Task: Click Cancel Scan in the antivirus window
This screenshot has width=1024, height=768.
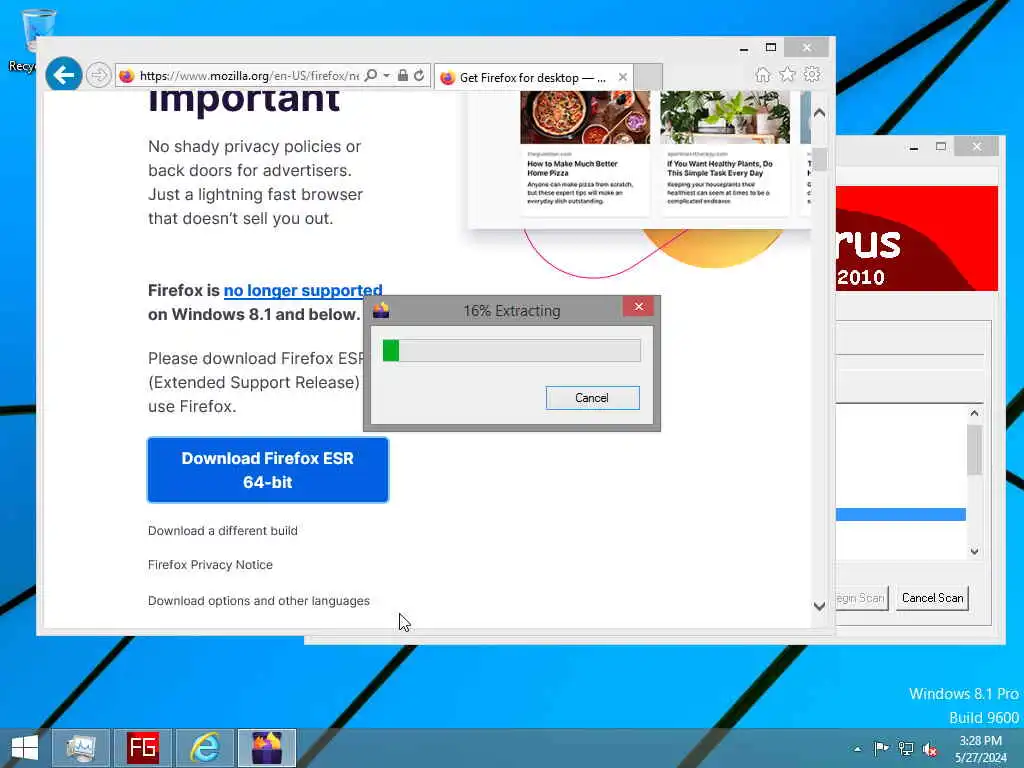Action: coord(932,598)
